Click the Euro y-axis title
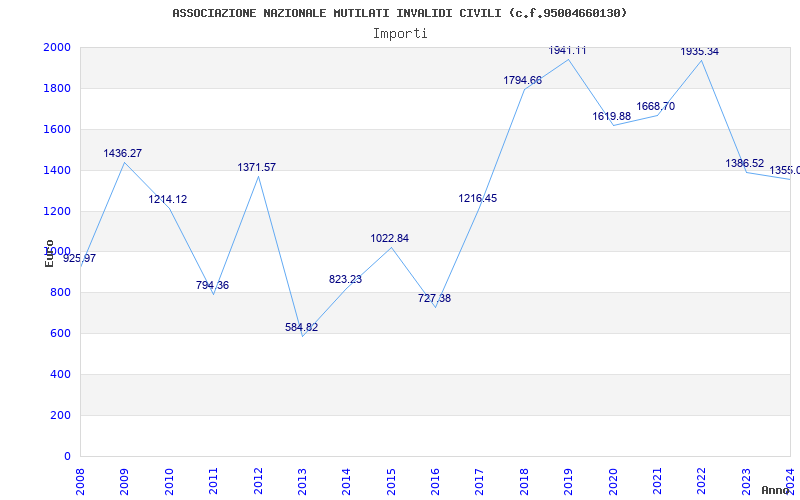The image size is (800, 500). click(x=49, y=253)
